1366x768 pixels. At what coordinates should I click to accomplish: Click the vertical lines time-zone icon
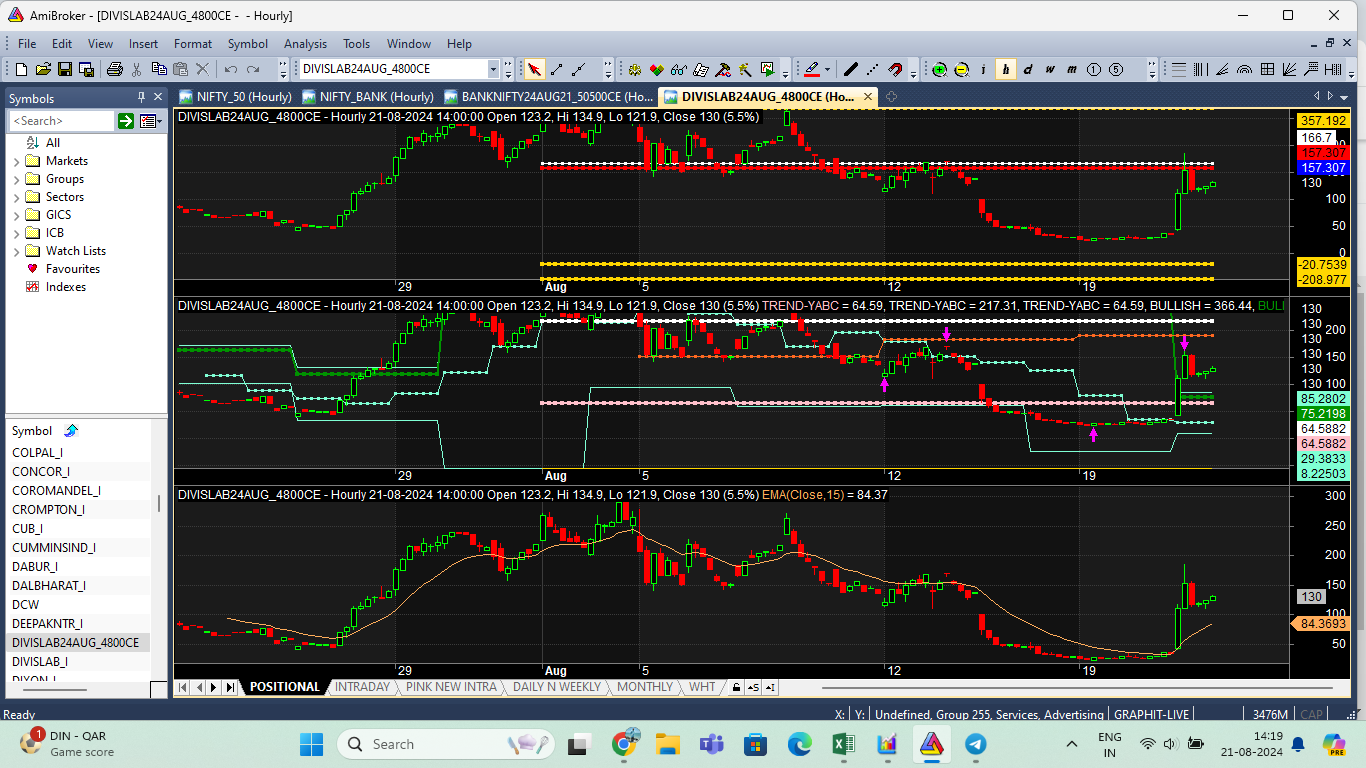tap(1200, 69)
